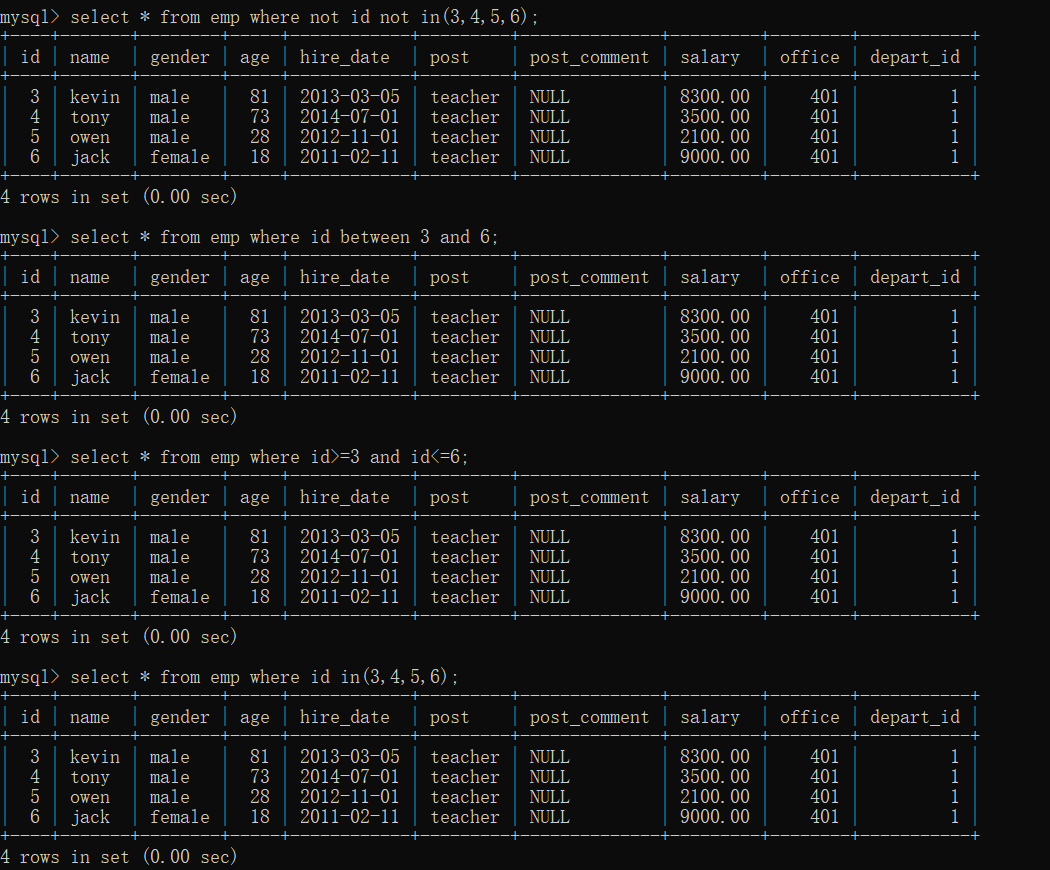Image resolution: width=1050 pixels, height=870 pixels.
Task: Click "post_comment" header in the last result table
Action: click(589, 717)
